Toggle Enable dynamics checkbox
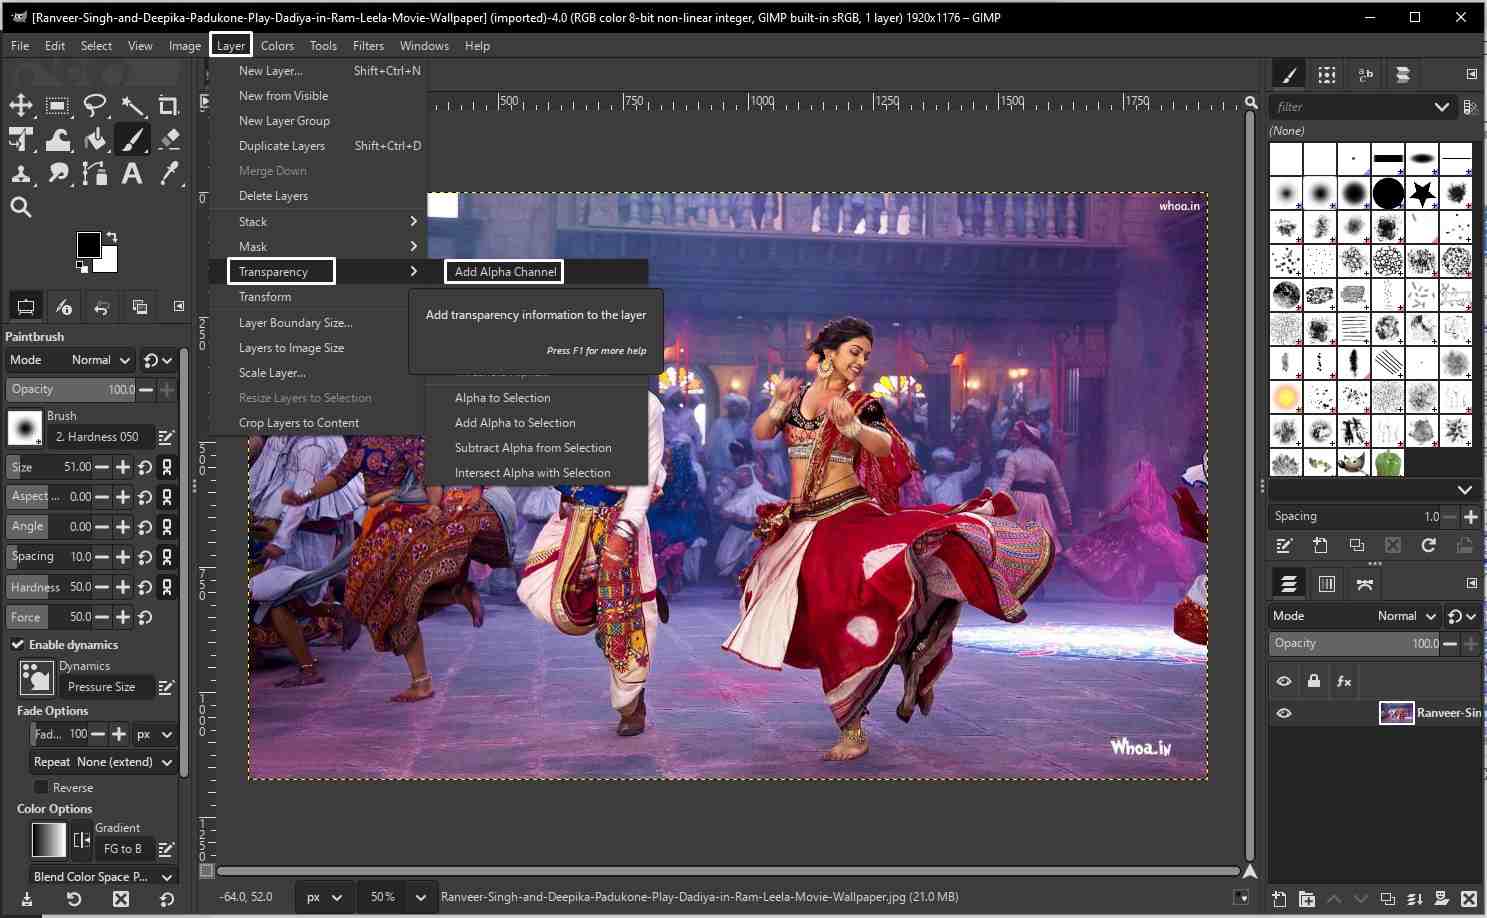This screenshot has height=918, width=1487. coord(18,645)
